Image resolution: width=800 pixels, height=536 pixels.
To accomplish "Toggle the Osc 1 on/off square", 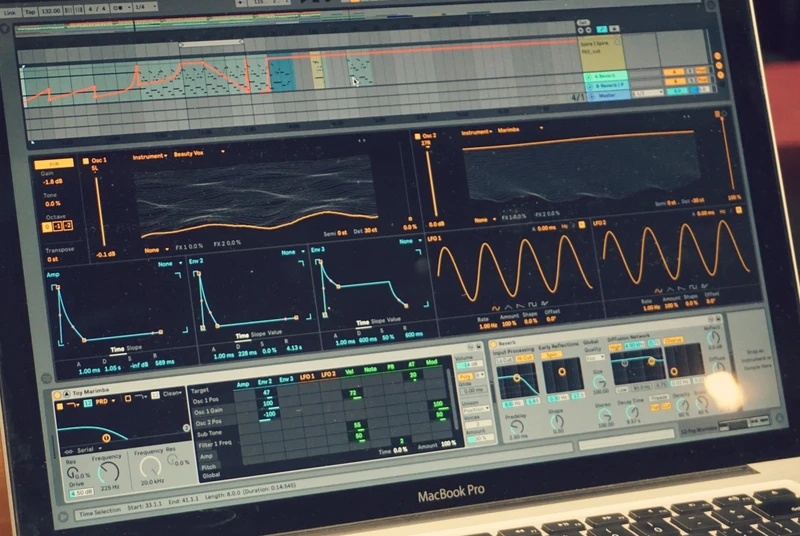I will pos(86,161).
